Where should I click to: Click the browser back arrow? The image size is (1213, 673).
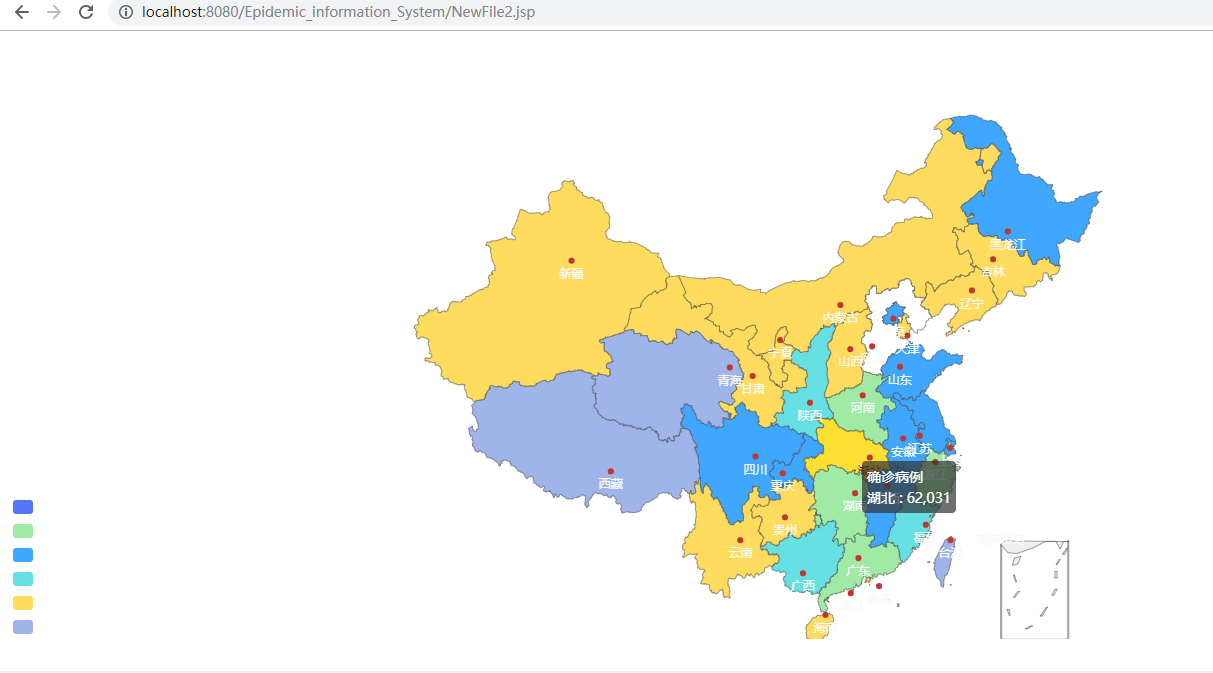tap(21, 12)
